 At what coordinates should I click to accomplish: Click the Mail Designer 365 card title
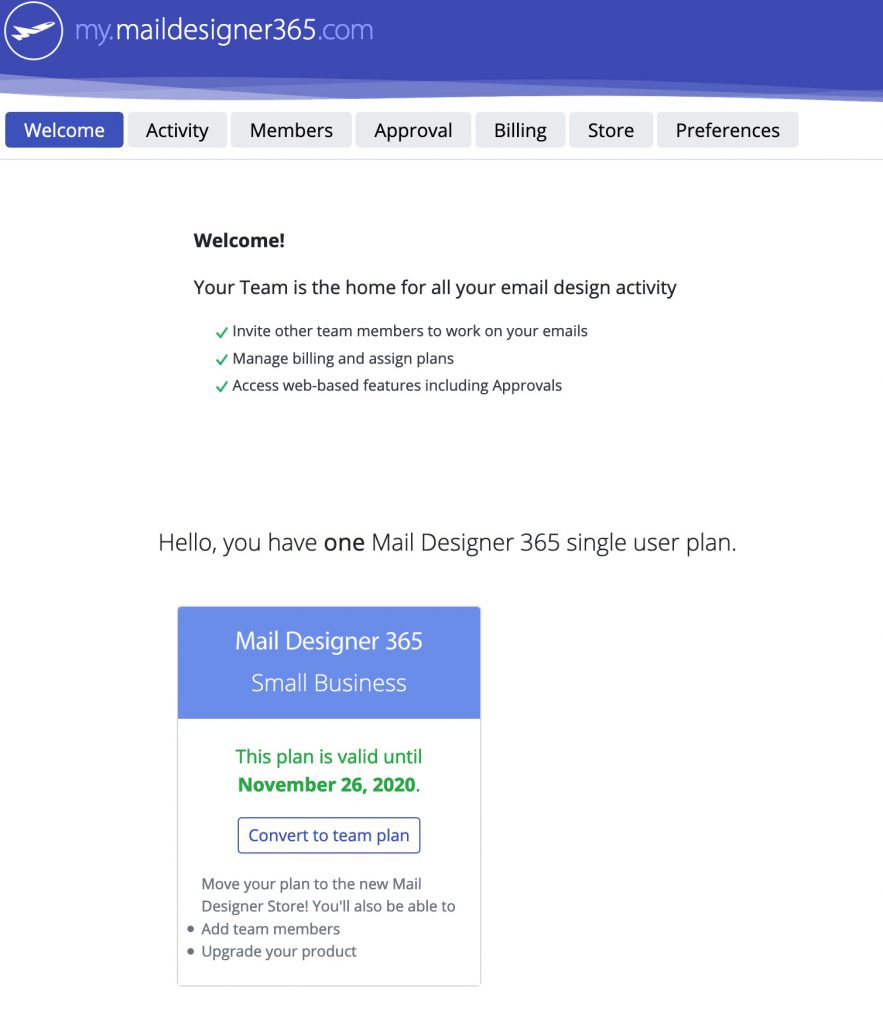click(x=329, y=641)
